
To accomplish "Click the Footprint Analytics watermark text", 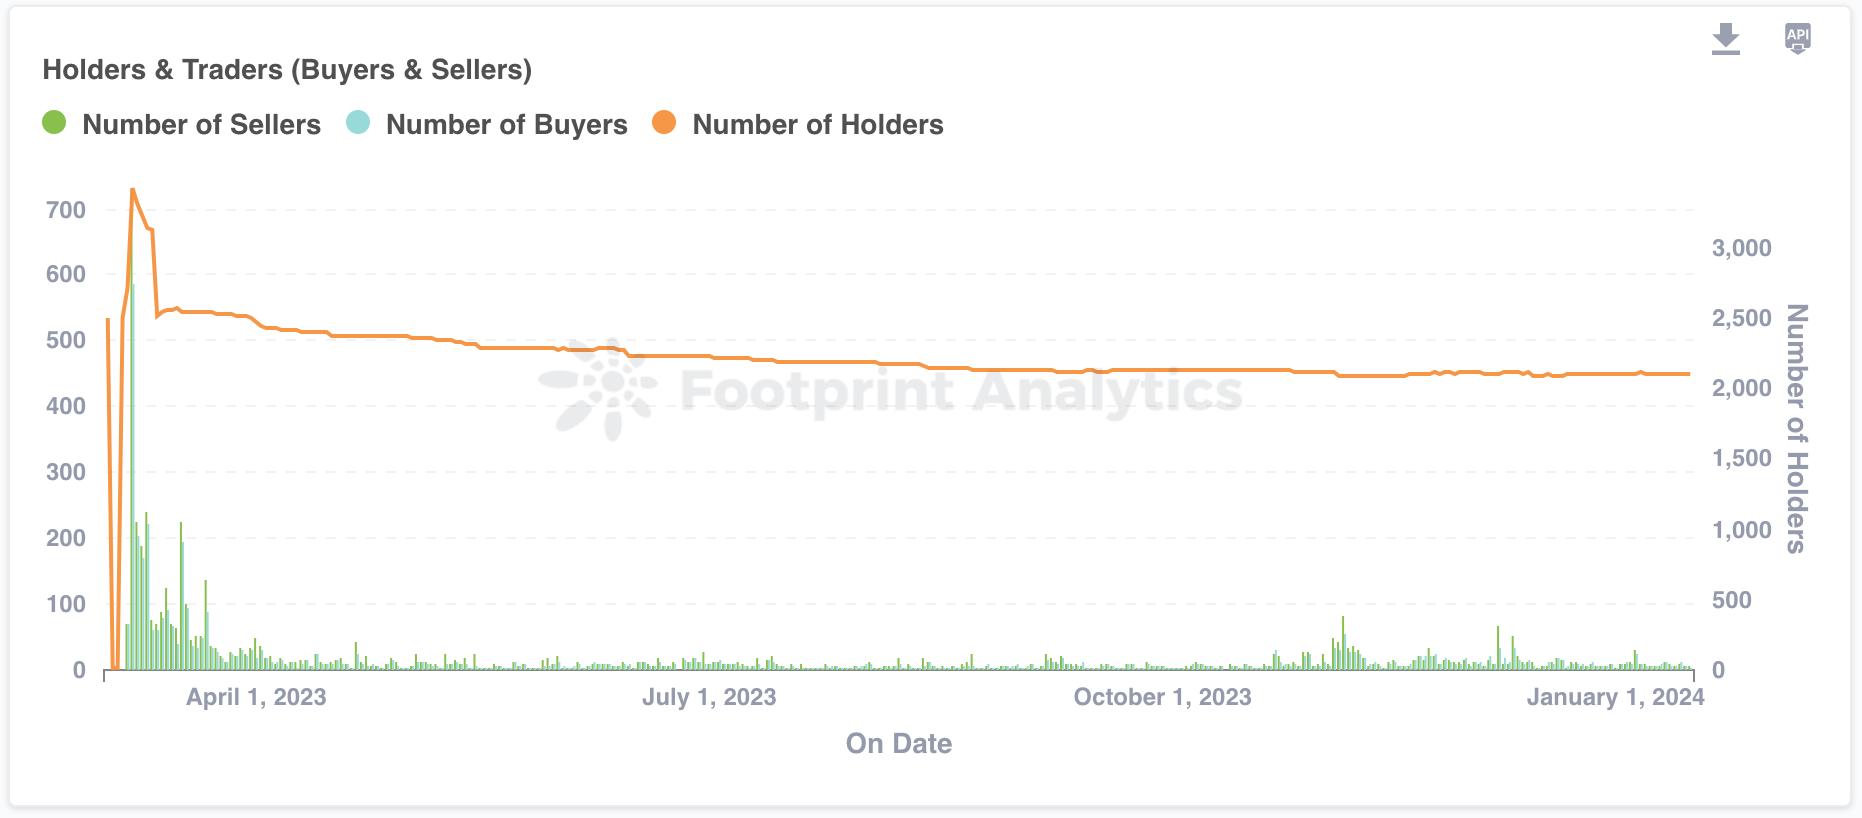I will (x=960, y=389).
